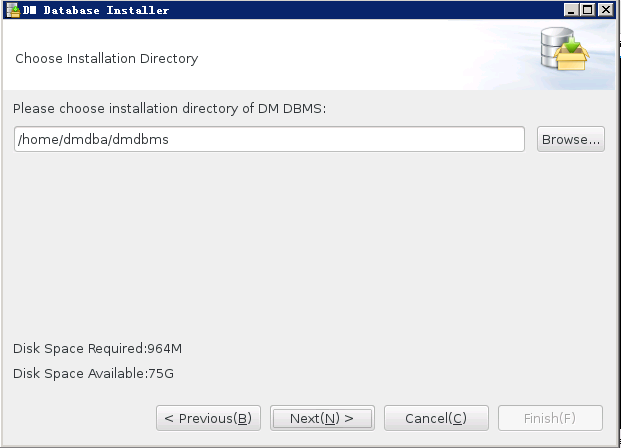Screen dimensions: 621x448
Task: Proceed with the Next(N) > button
Action: 322,418
